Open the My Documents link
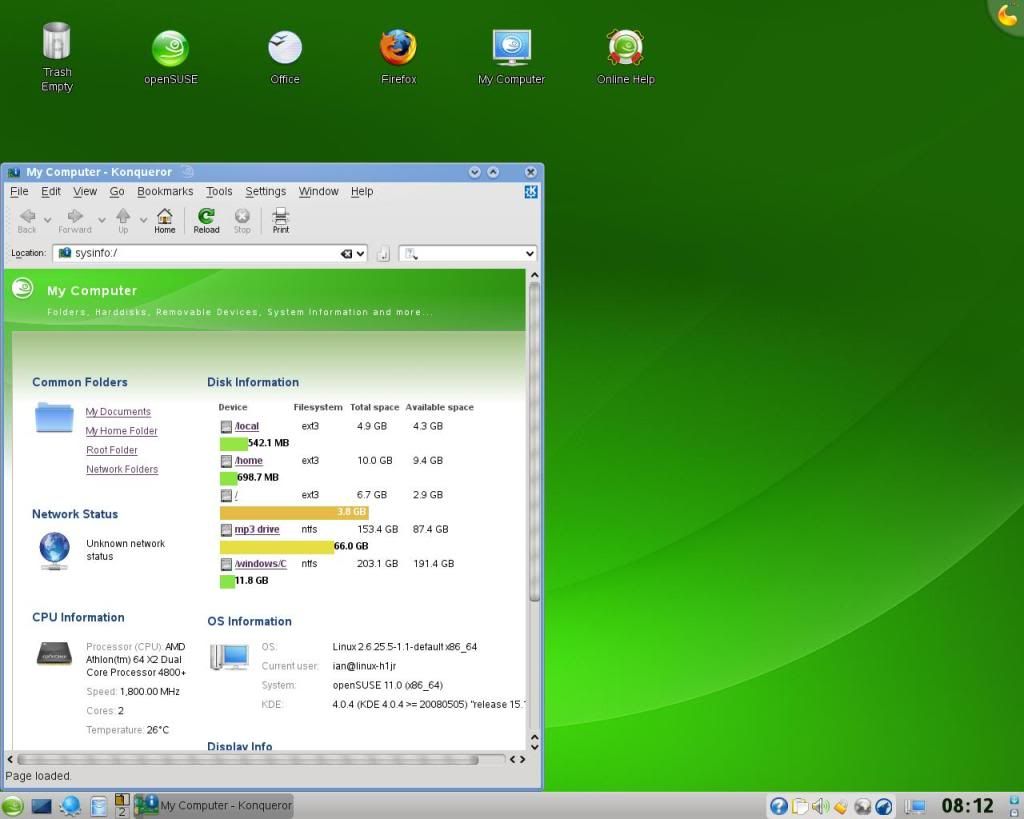Viewport: 1024px width, 819px height. tap(118, 411)
